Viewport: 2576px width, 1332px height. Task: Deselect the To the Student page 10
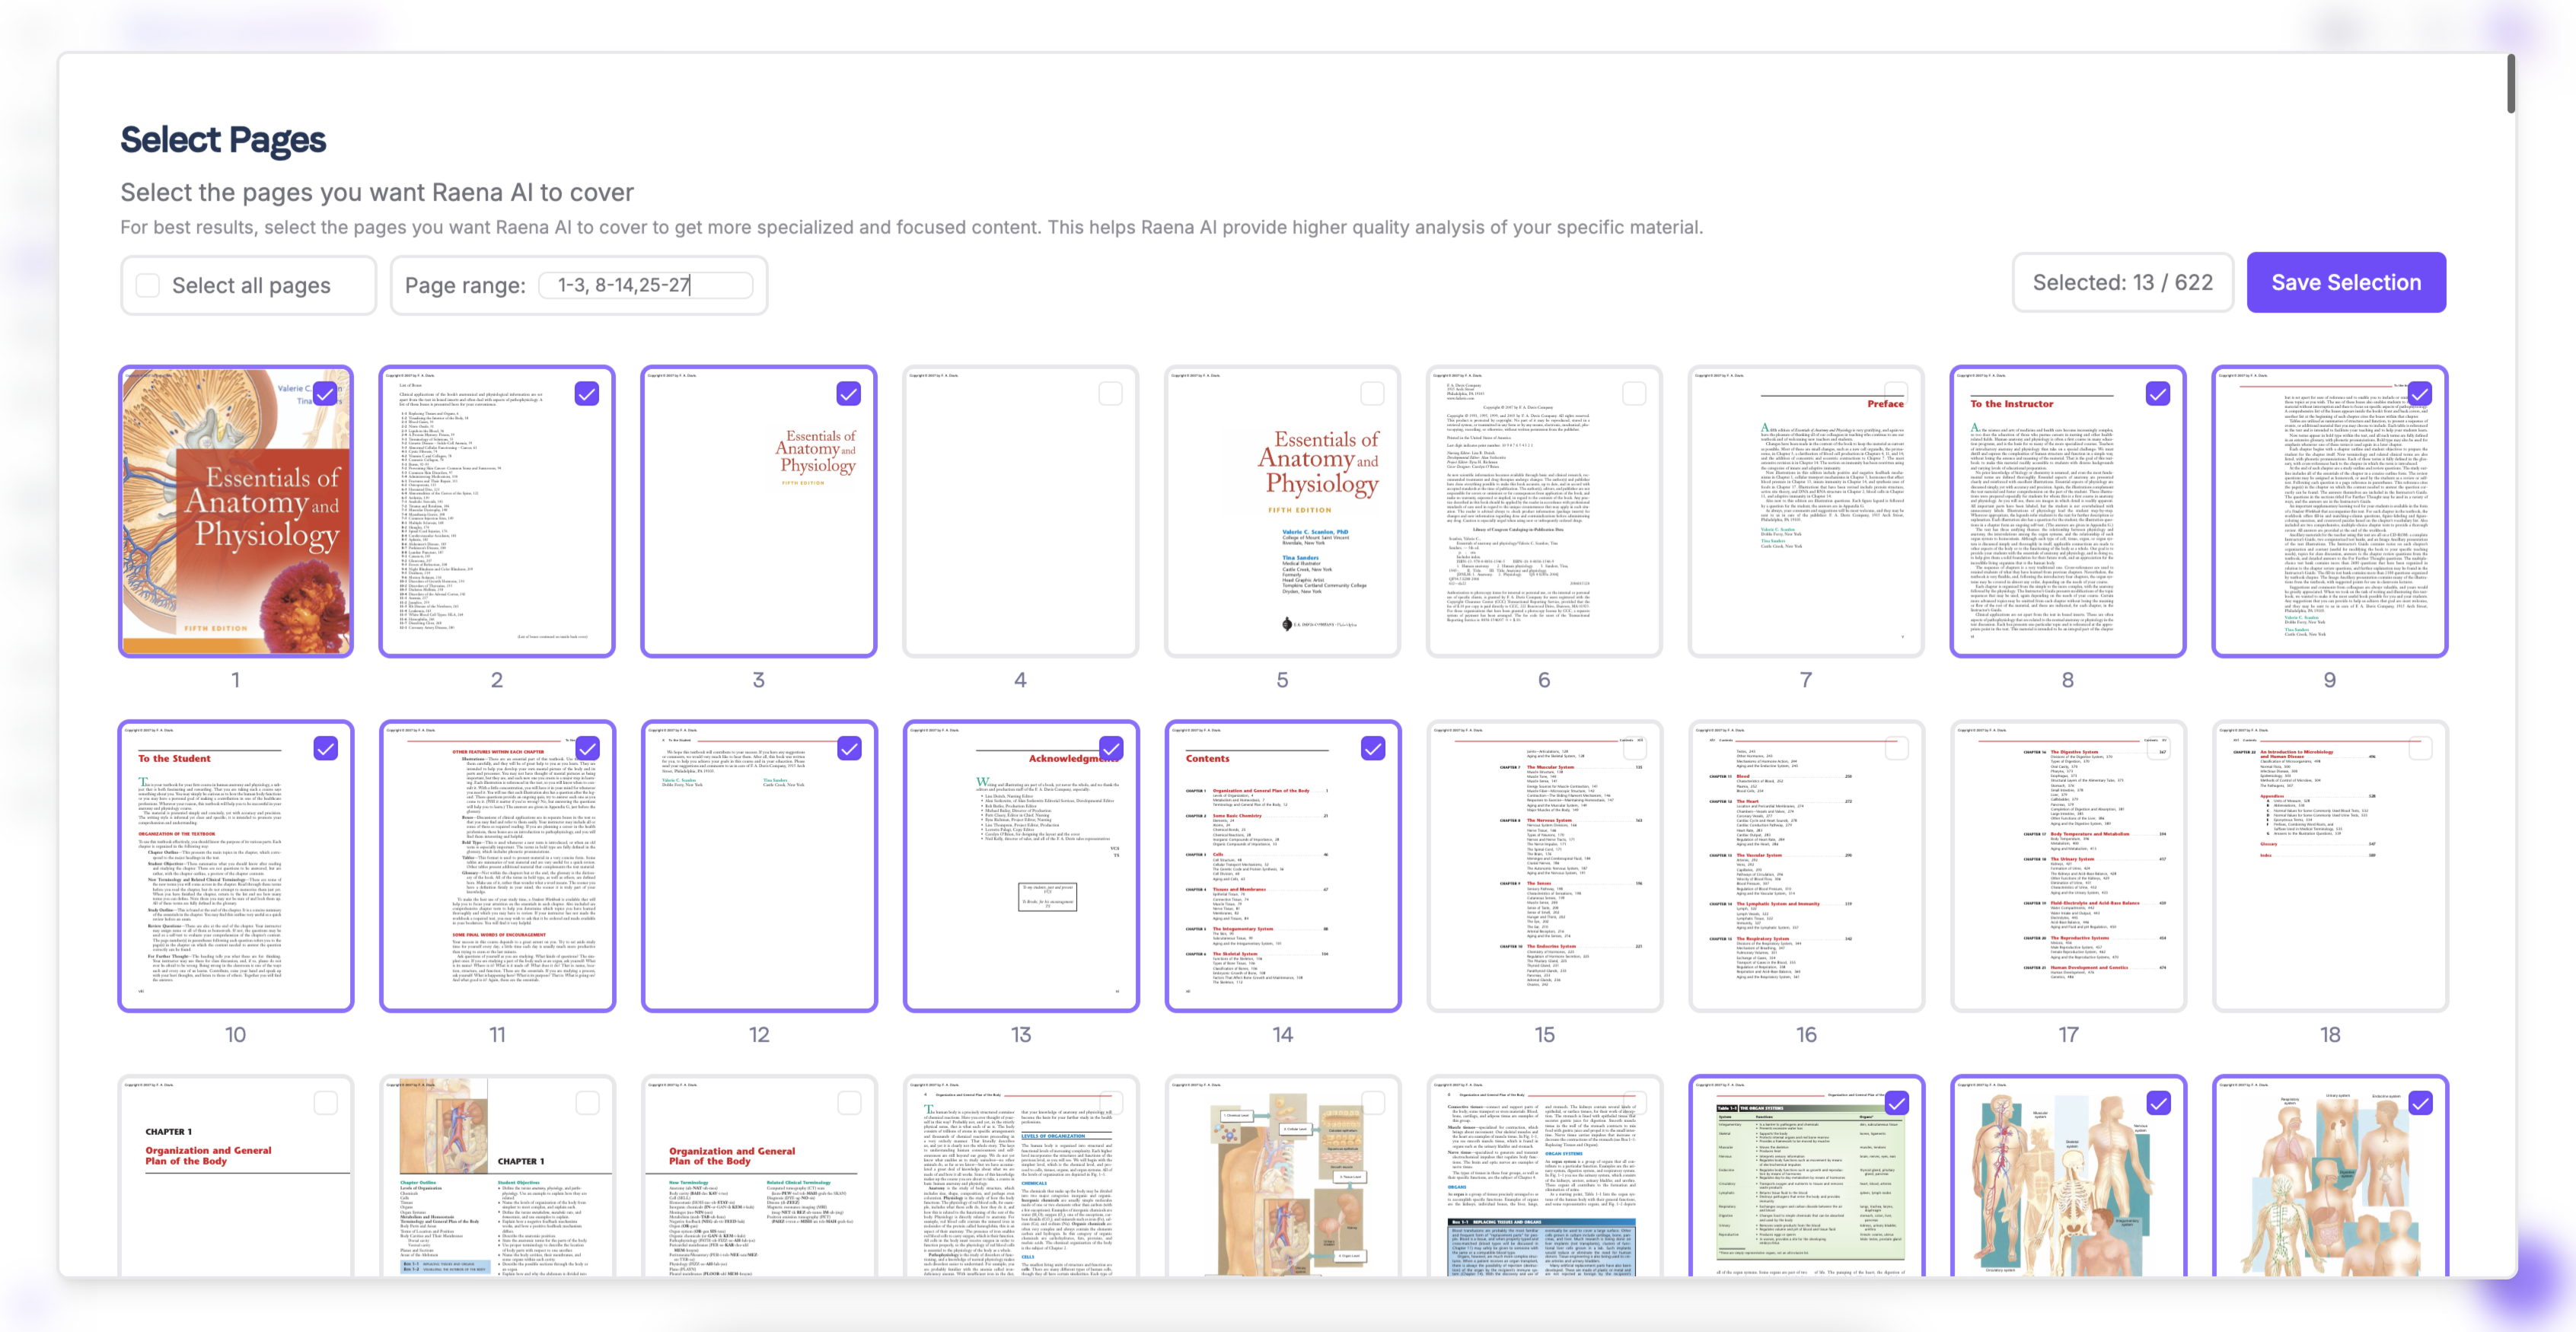pyautogui.click(x=326, y=748)
